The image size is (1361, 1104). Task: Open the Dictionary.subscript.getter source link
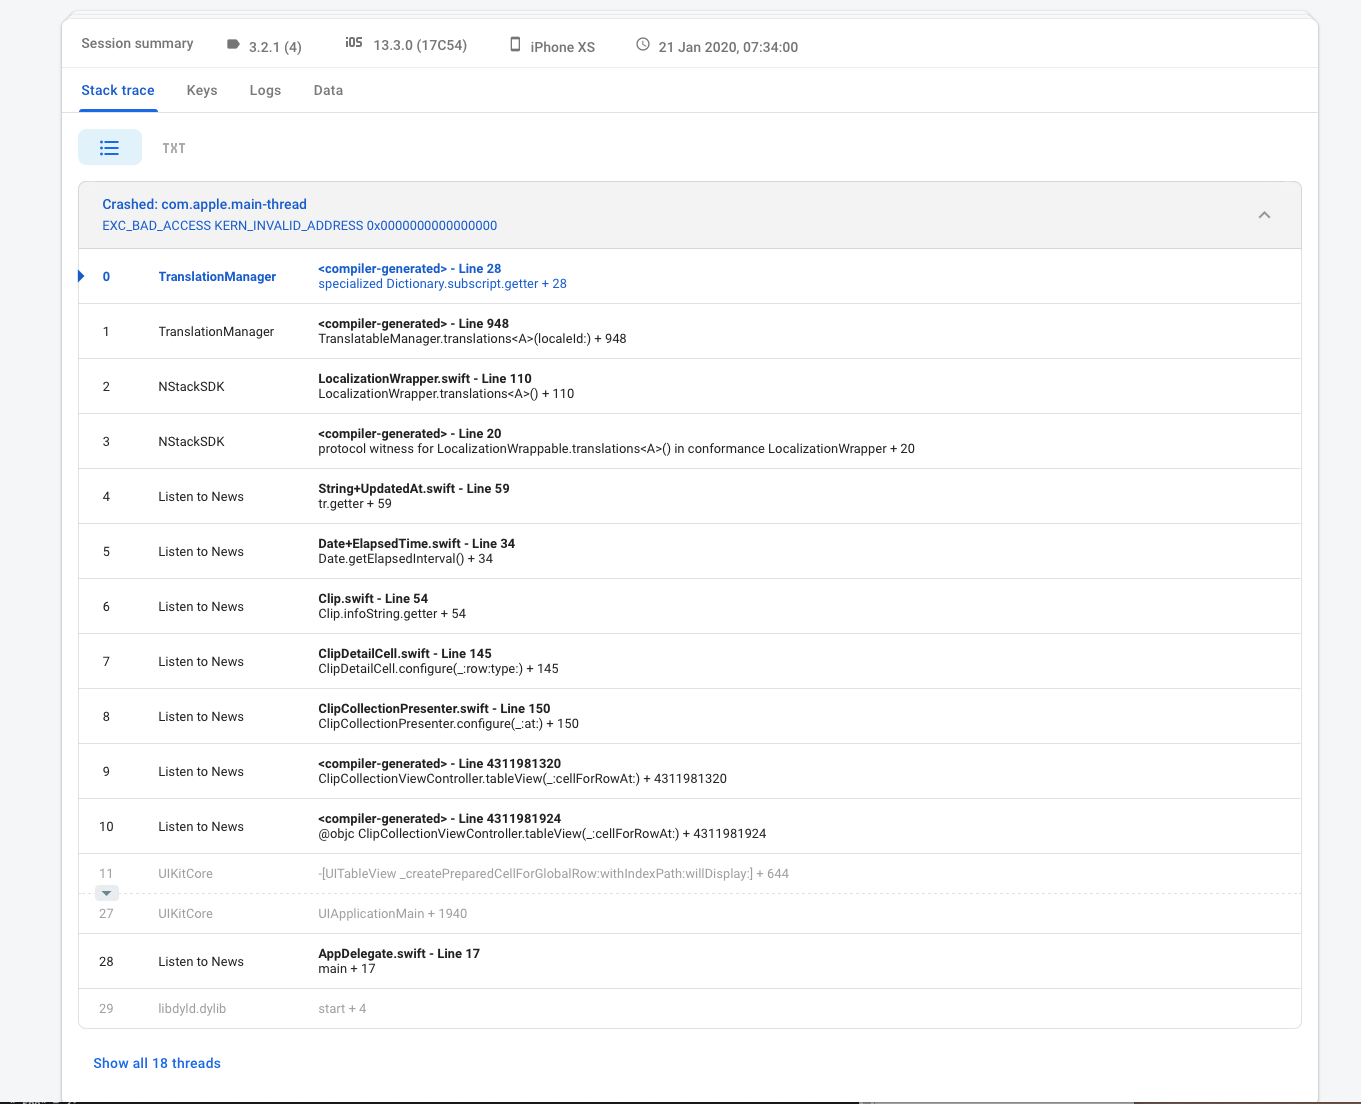tap(442, 283)
